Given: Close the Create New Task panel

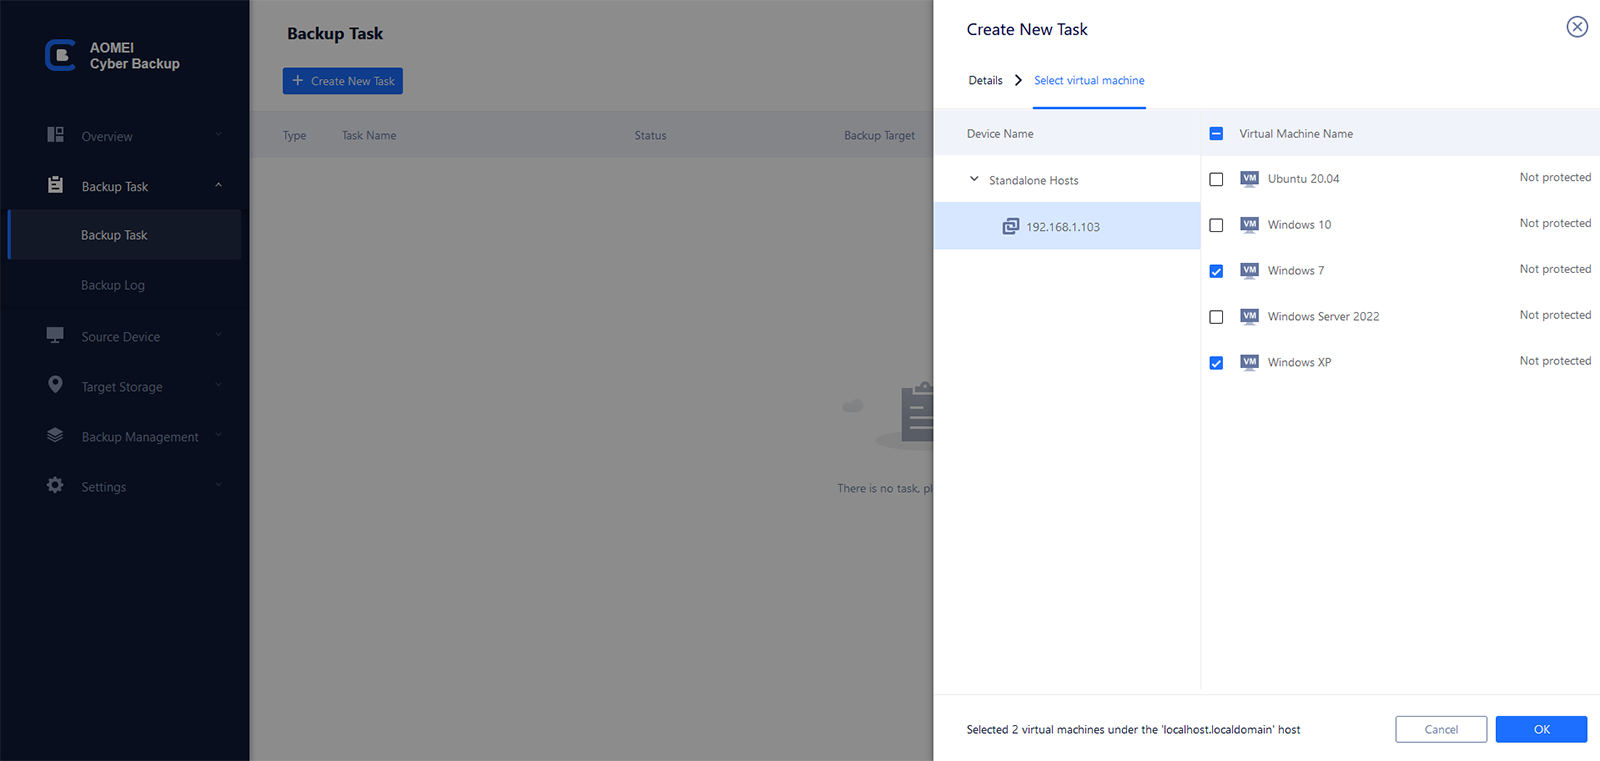Looking at the screenshot, I should click(1577, 27).
